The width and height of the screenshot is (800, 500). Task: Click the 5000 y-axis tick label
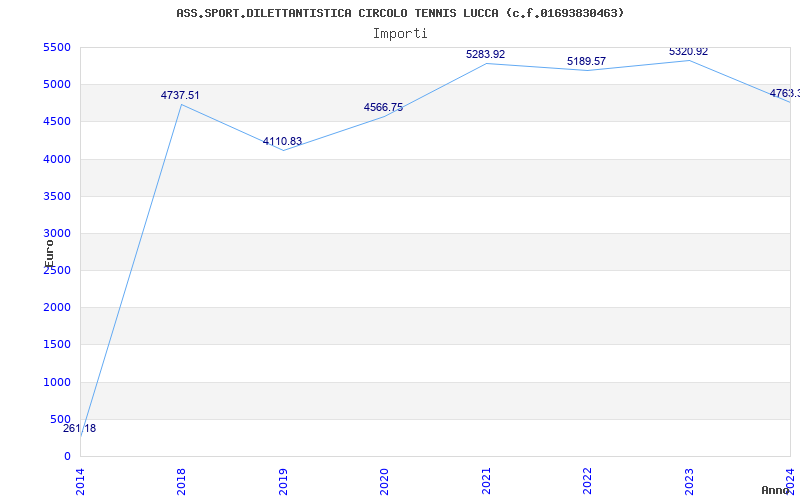click(x=57, y=85)
